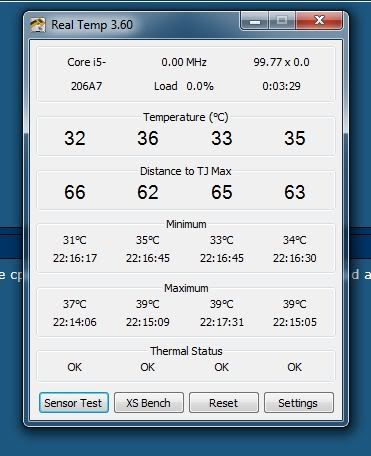
Task: Click the minimum timestamp 22:16:17
Action: (75, 258)
